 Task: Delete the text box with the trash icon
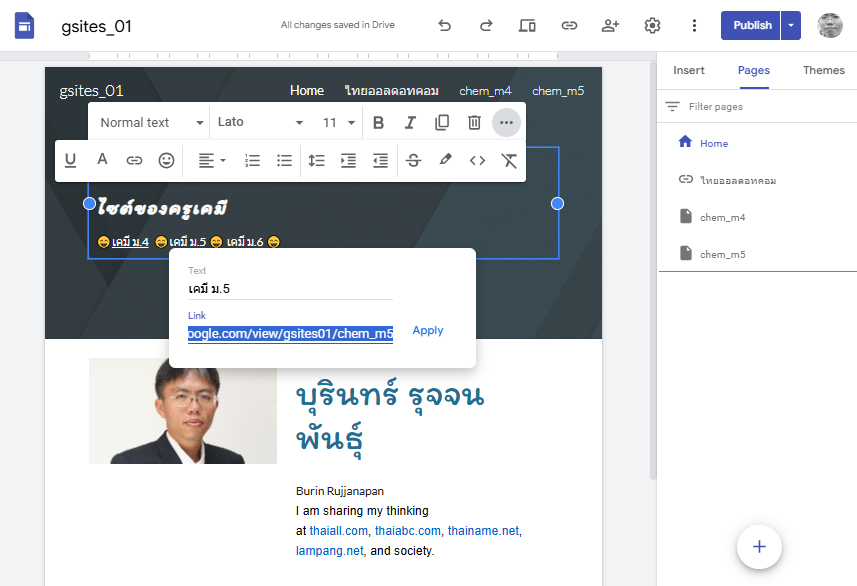474,122
